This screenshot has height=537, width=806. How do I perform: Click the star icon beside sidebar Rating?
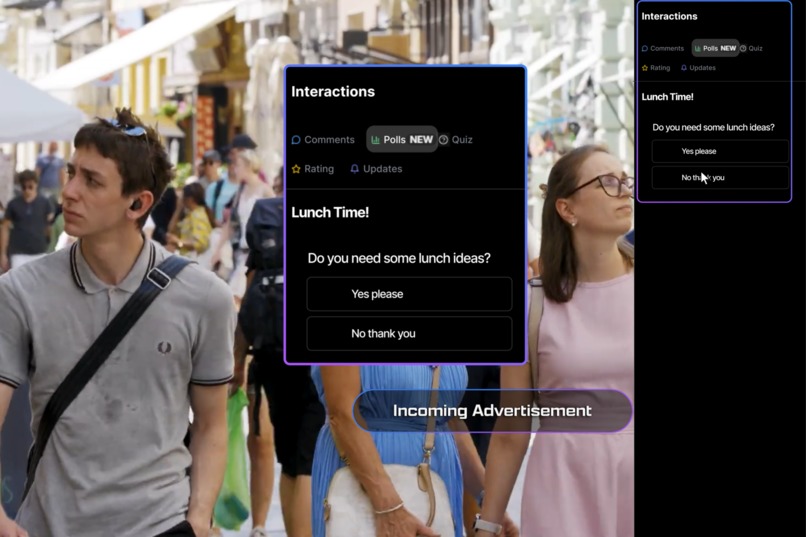645,68
